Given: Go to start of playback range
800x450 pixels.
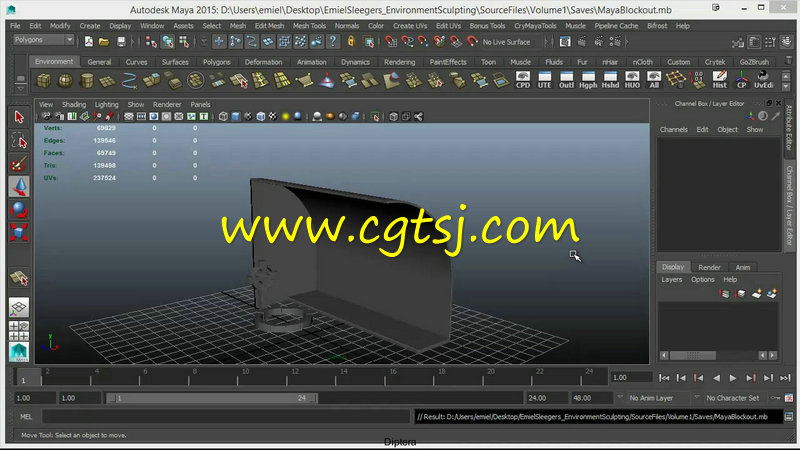Looking at the screenshot, I should (664, 378).
